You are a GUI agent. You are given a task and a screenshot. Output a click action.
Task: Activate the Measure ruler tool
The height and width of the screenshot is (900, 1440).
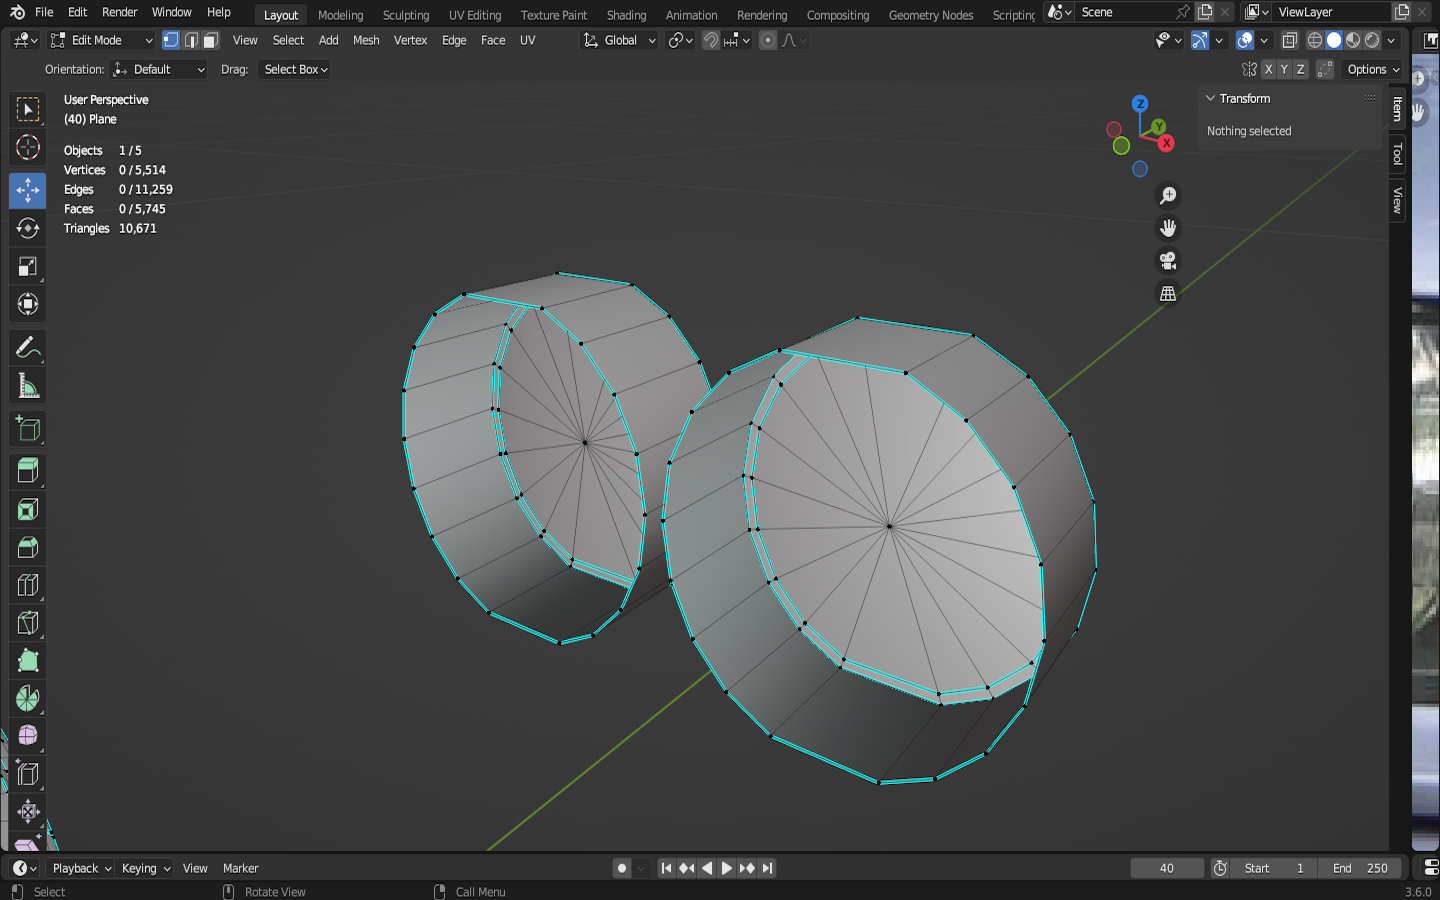27,385
